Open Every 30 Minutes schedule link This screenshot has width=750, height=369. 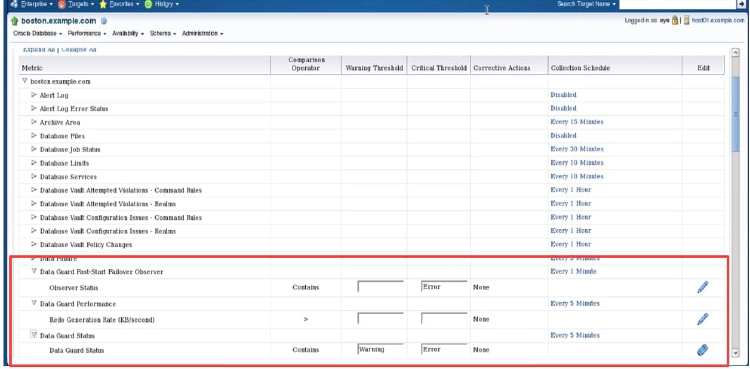coord(577,149)
